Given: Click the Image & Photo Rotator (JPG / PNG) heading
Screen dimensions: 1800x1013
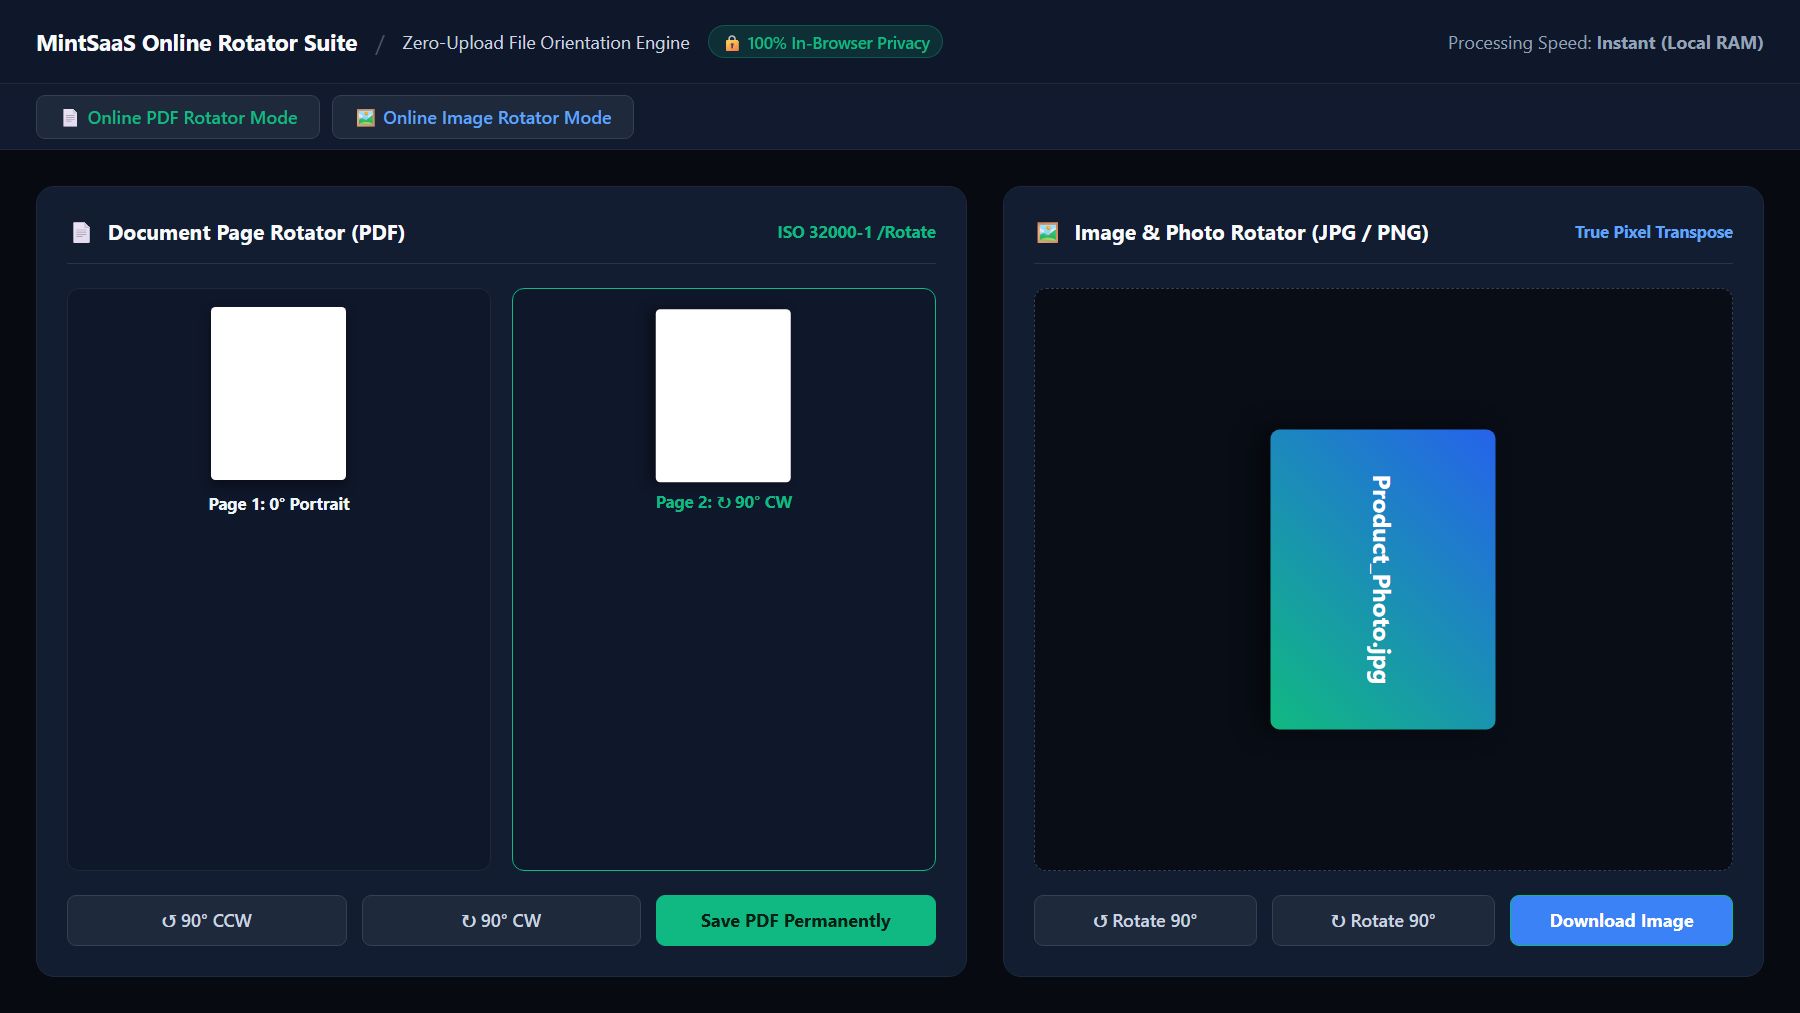Looking at the screenshot, I should 1251,233.
